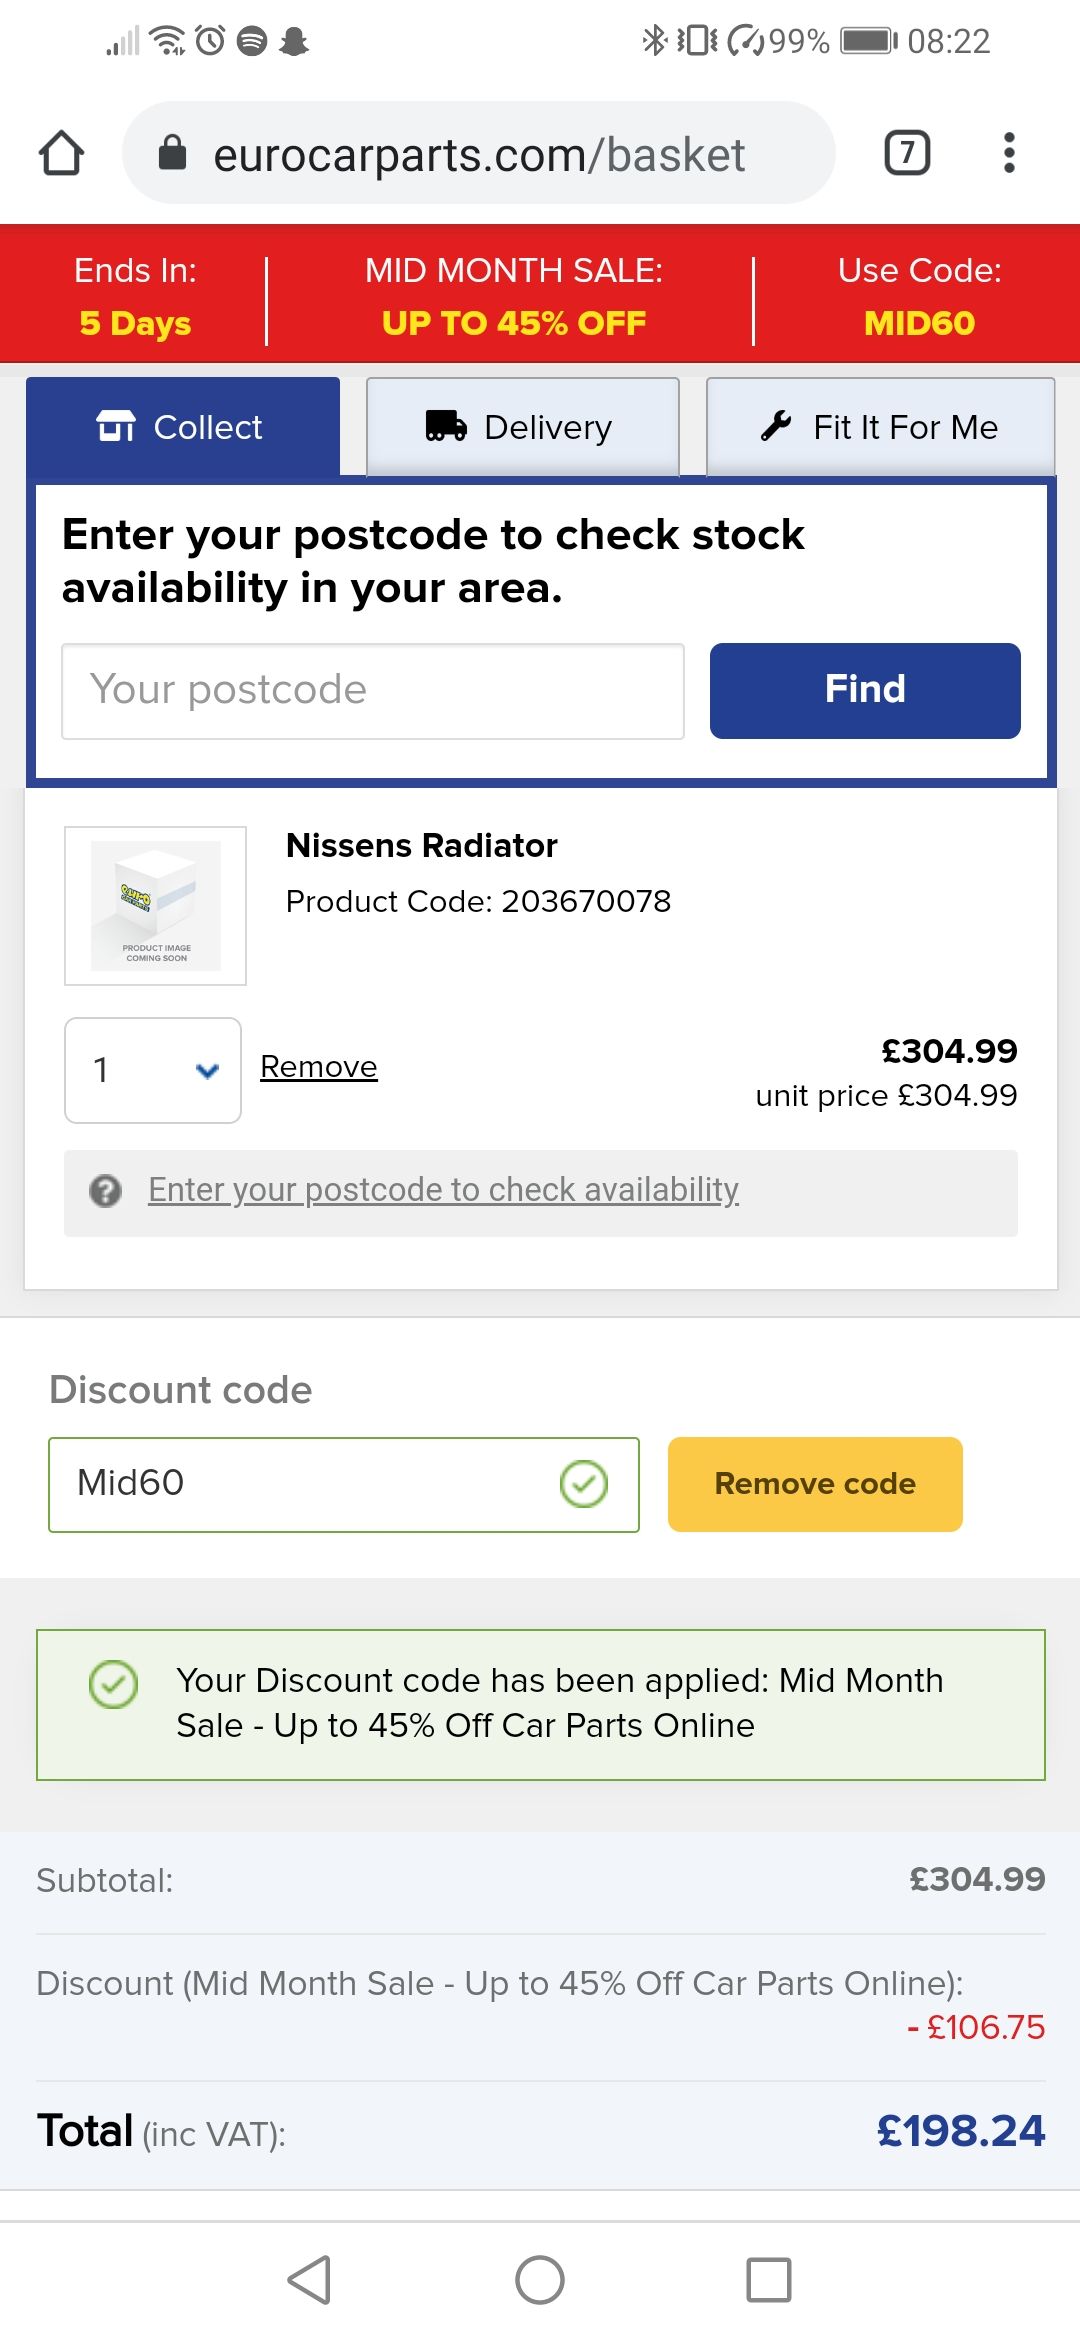Tap the Android back navigation button
The image size is (1080, 2340).
tap(309, 2280)
